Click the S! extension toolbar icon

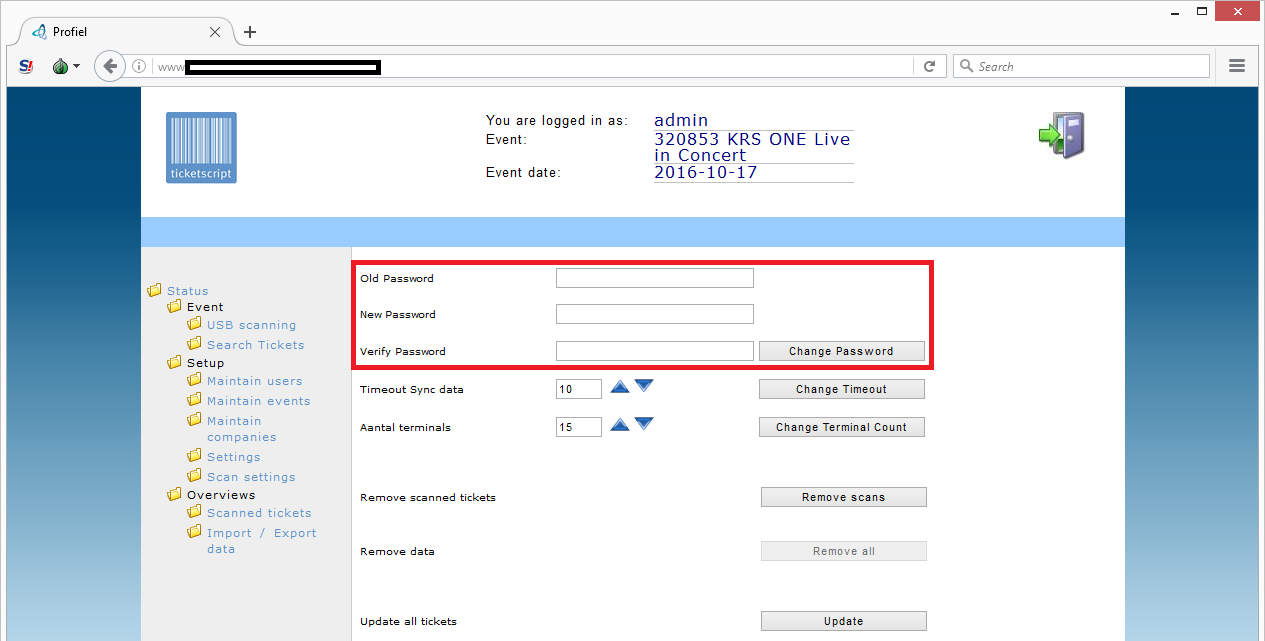pos(26,66)
